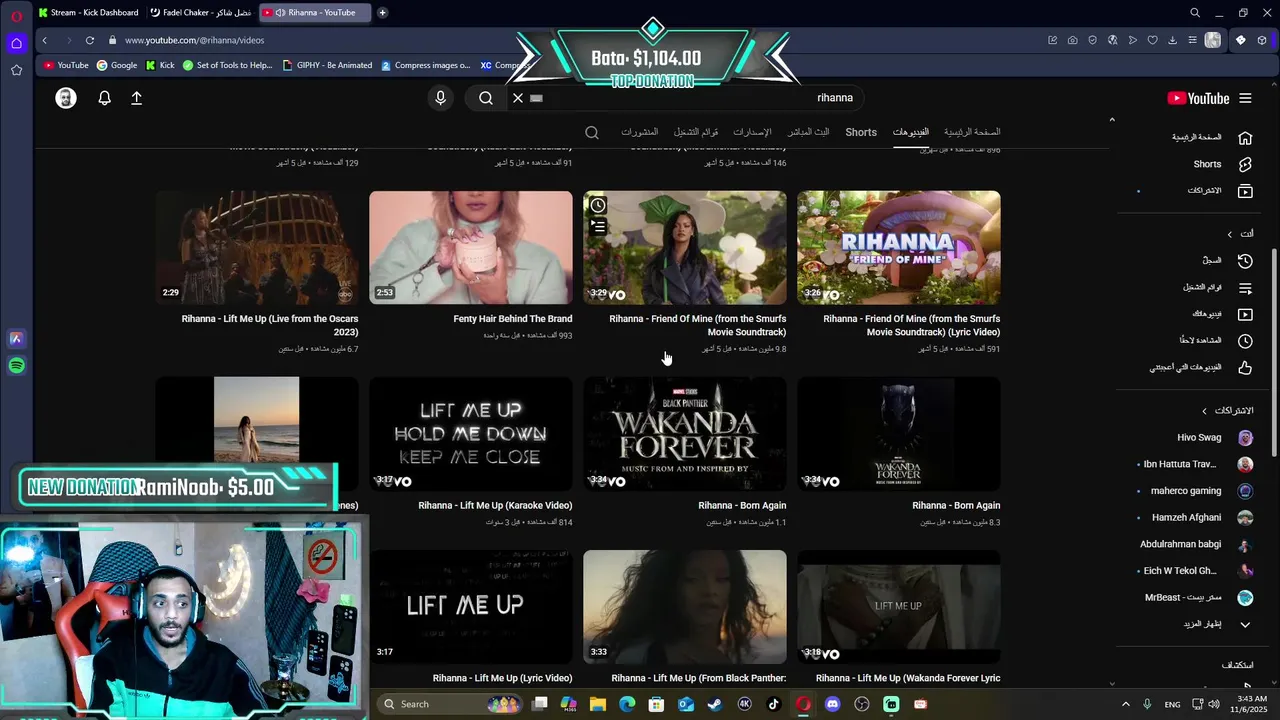The image size is (1280, 720).
Task: Play Fenty Hair Behind The Brand thumbnail
Action: click(x=471, y=247)
